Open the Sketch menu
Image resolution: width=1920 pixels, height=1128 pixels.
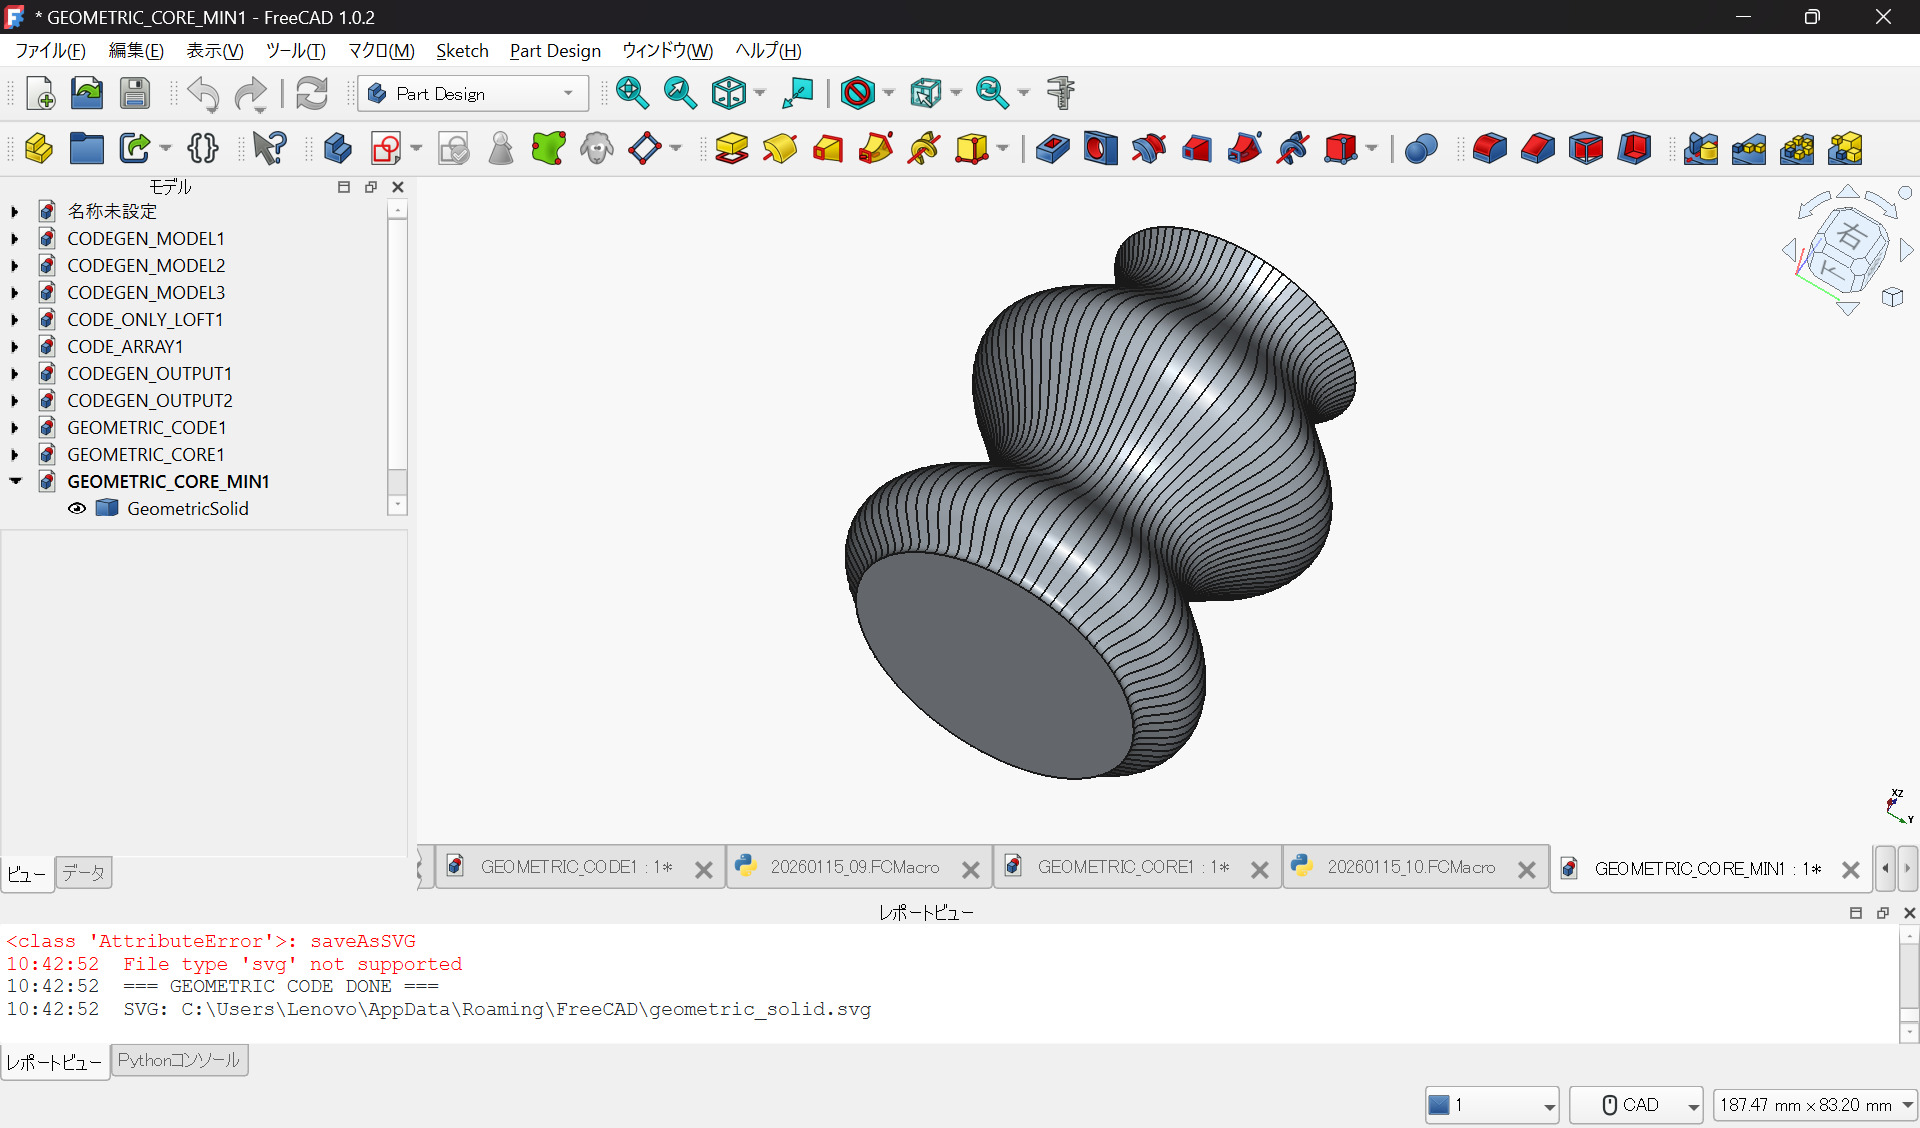click(x=462, y=51)
